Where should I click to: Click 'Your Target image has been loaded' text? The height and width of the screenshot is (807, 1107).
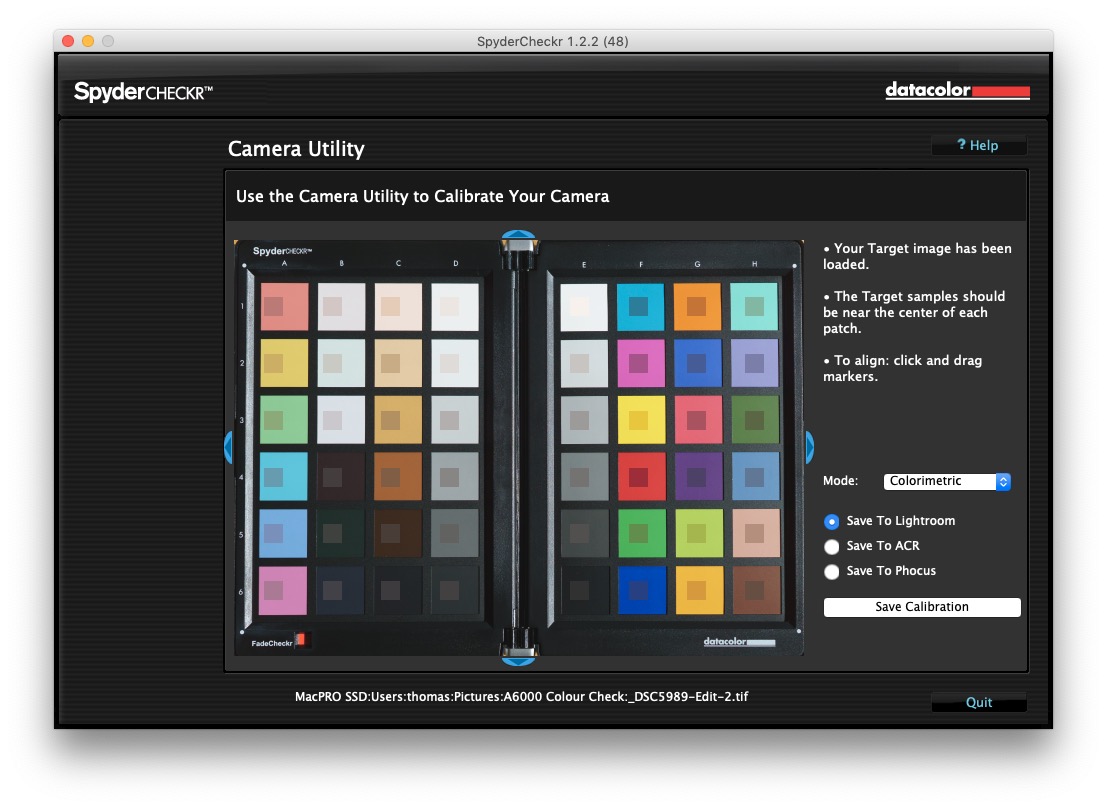tap(917, 256)
